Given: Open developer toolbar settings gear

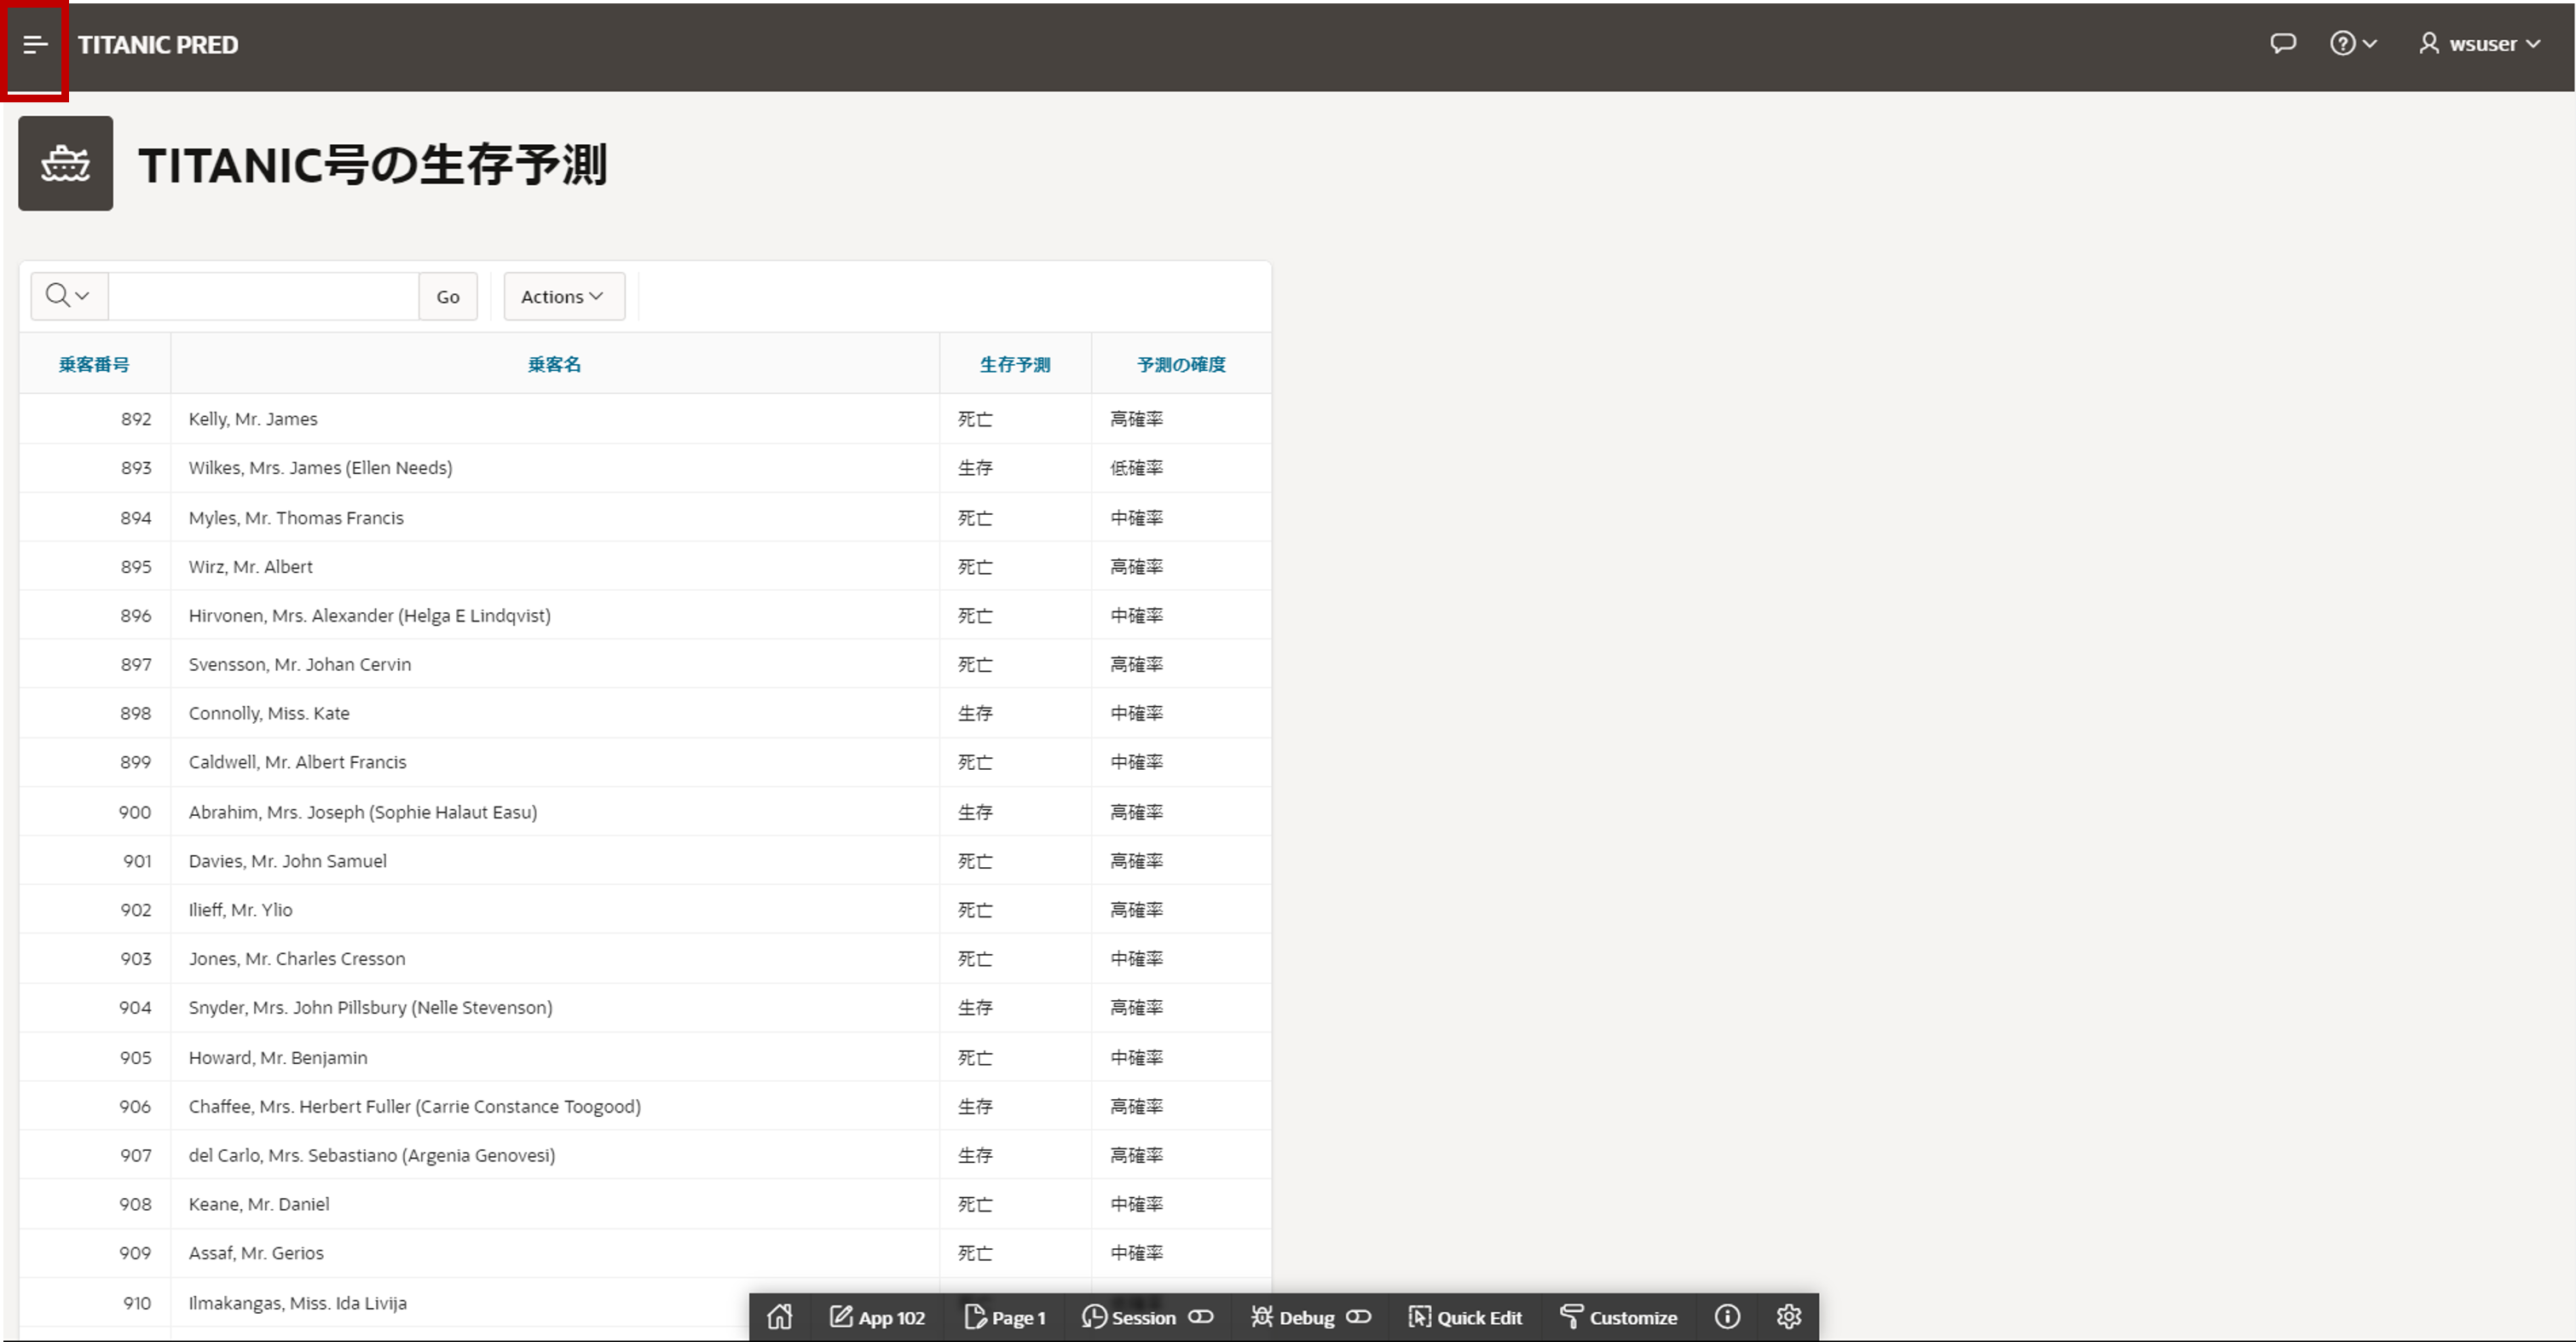Looking at the screenshot, I should pos(1788,1317).
